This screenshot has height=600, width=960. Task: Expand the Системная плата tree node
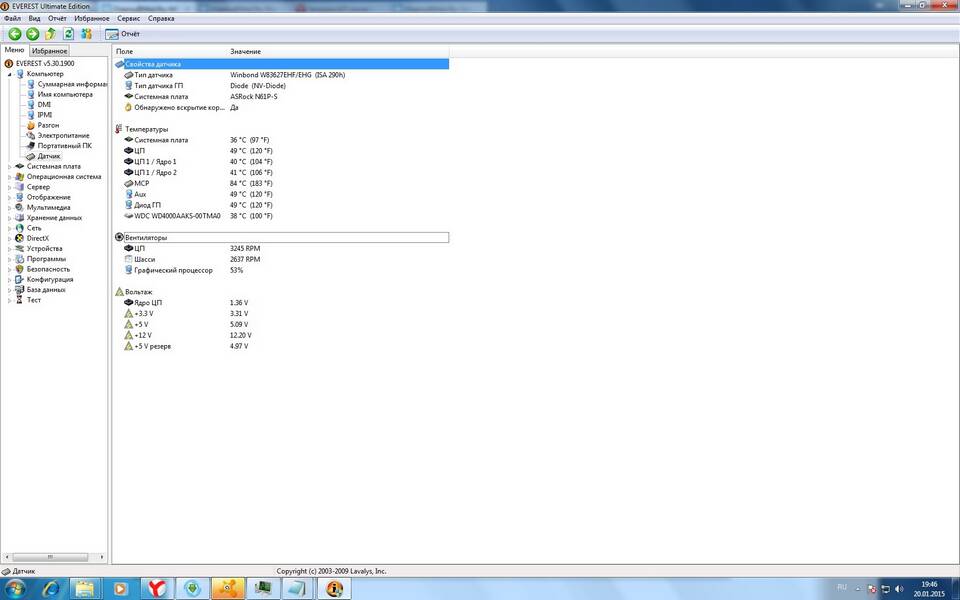click(x=10, y=166)
